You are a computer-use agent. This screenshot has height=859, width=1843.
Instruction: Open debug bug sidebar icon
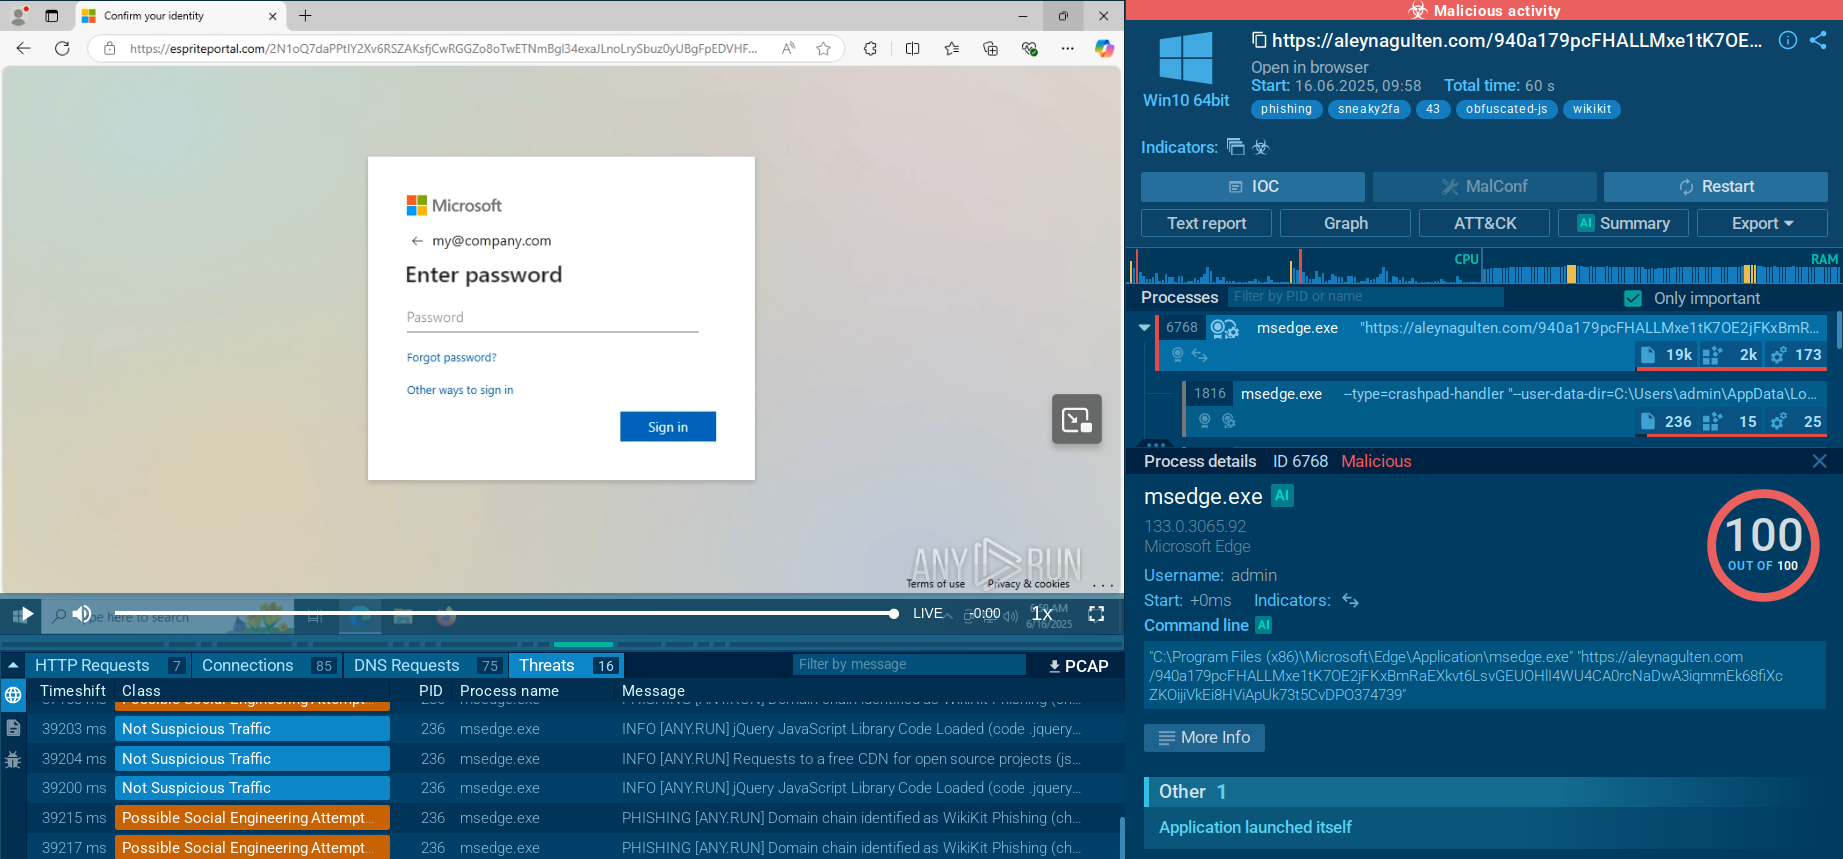click(x=13, y=760)
